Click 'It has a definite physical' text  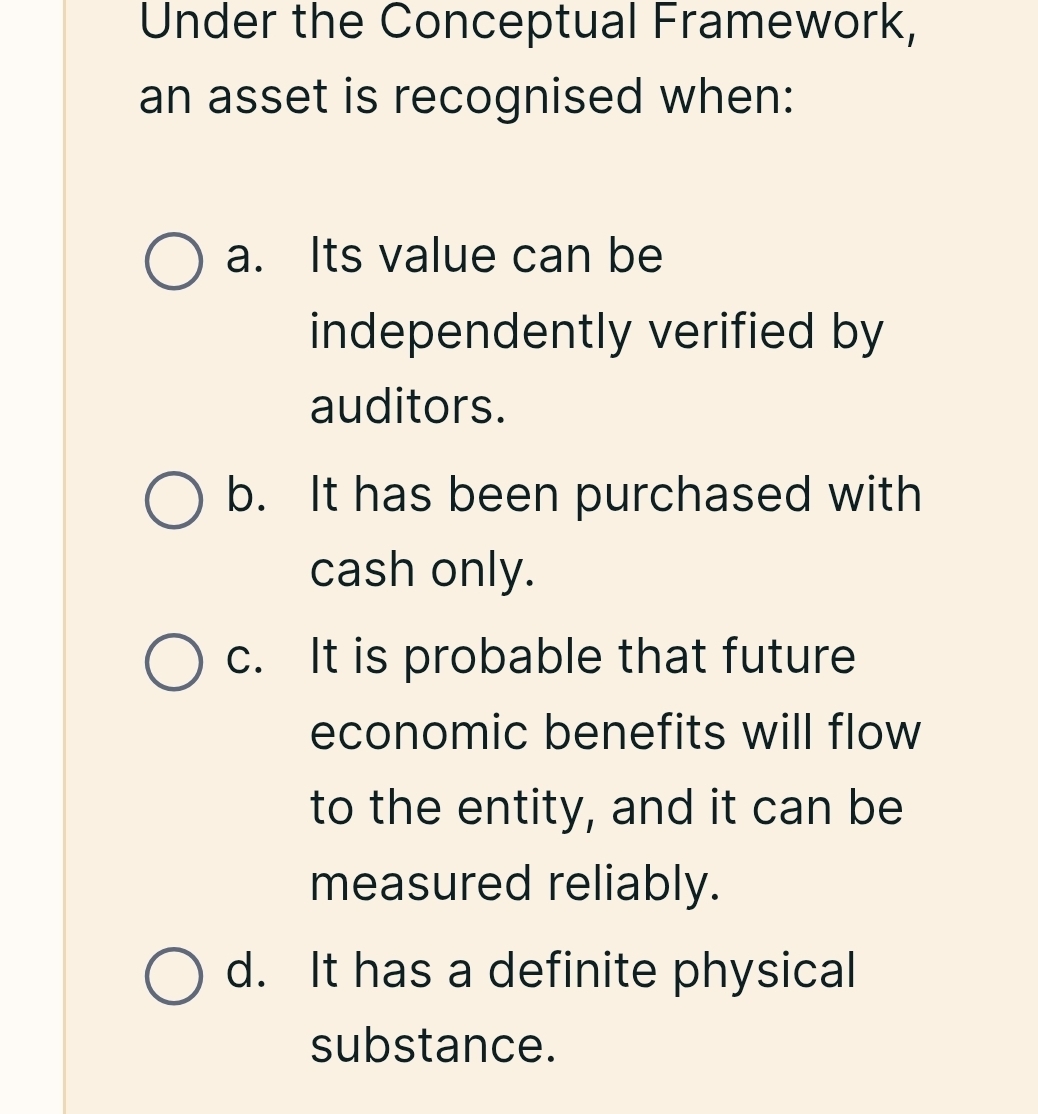point(583,970)
